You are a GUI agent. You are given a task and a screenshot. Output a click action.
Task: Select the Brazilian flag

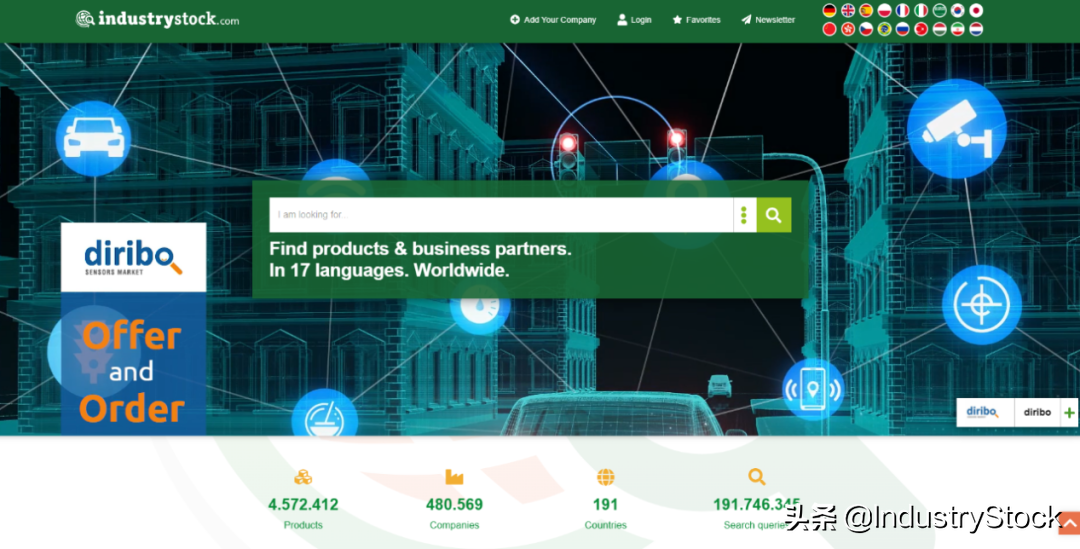[x=884, y=29]
